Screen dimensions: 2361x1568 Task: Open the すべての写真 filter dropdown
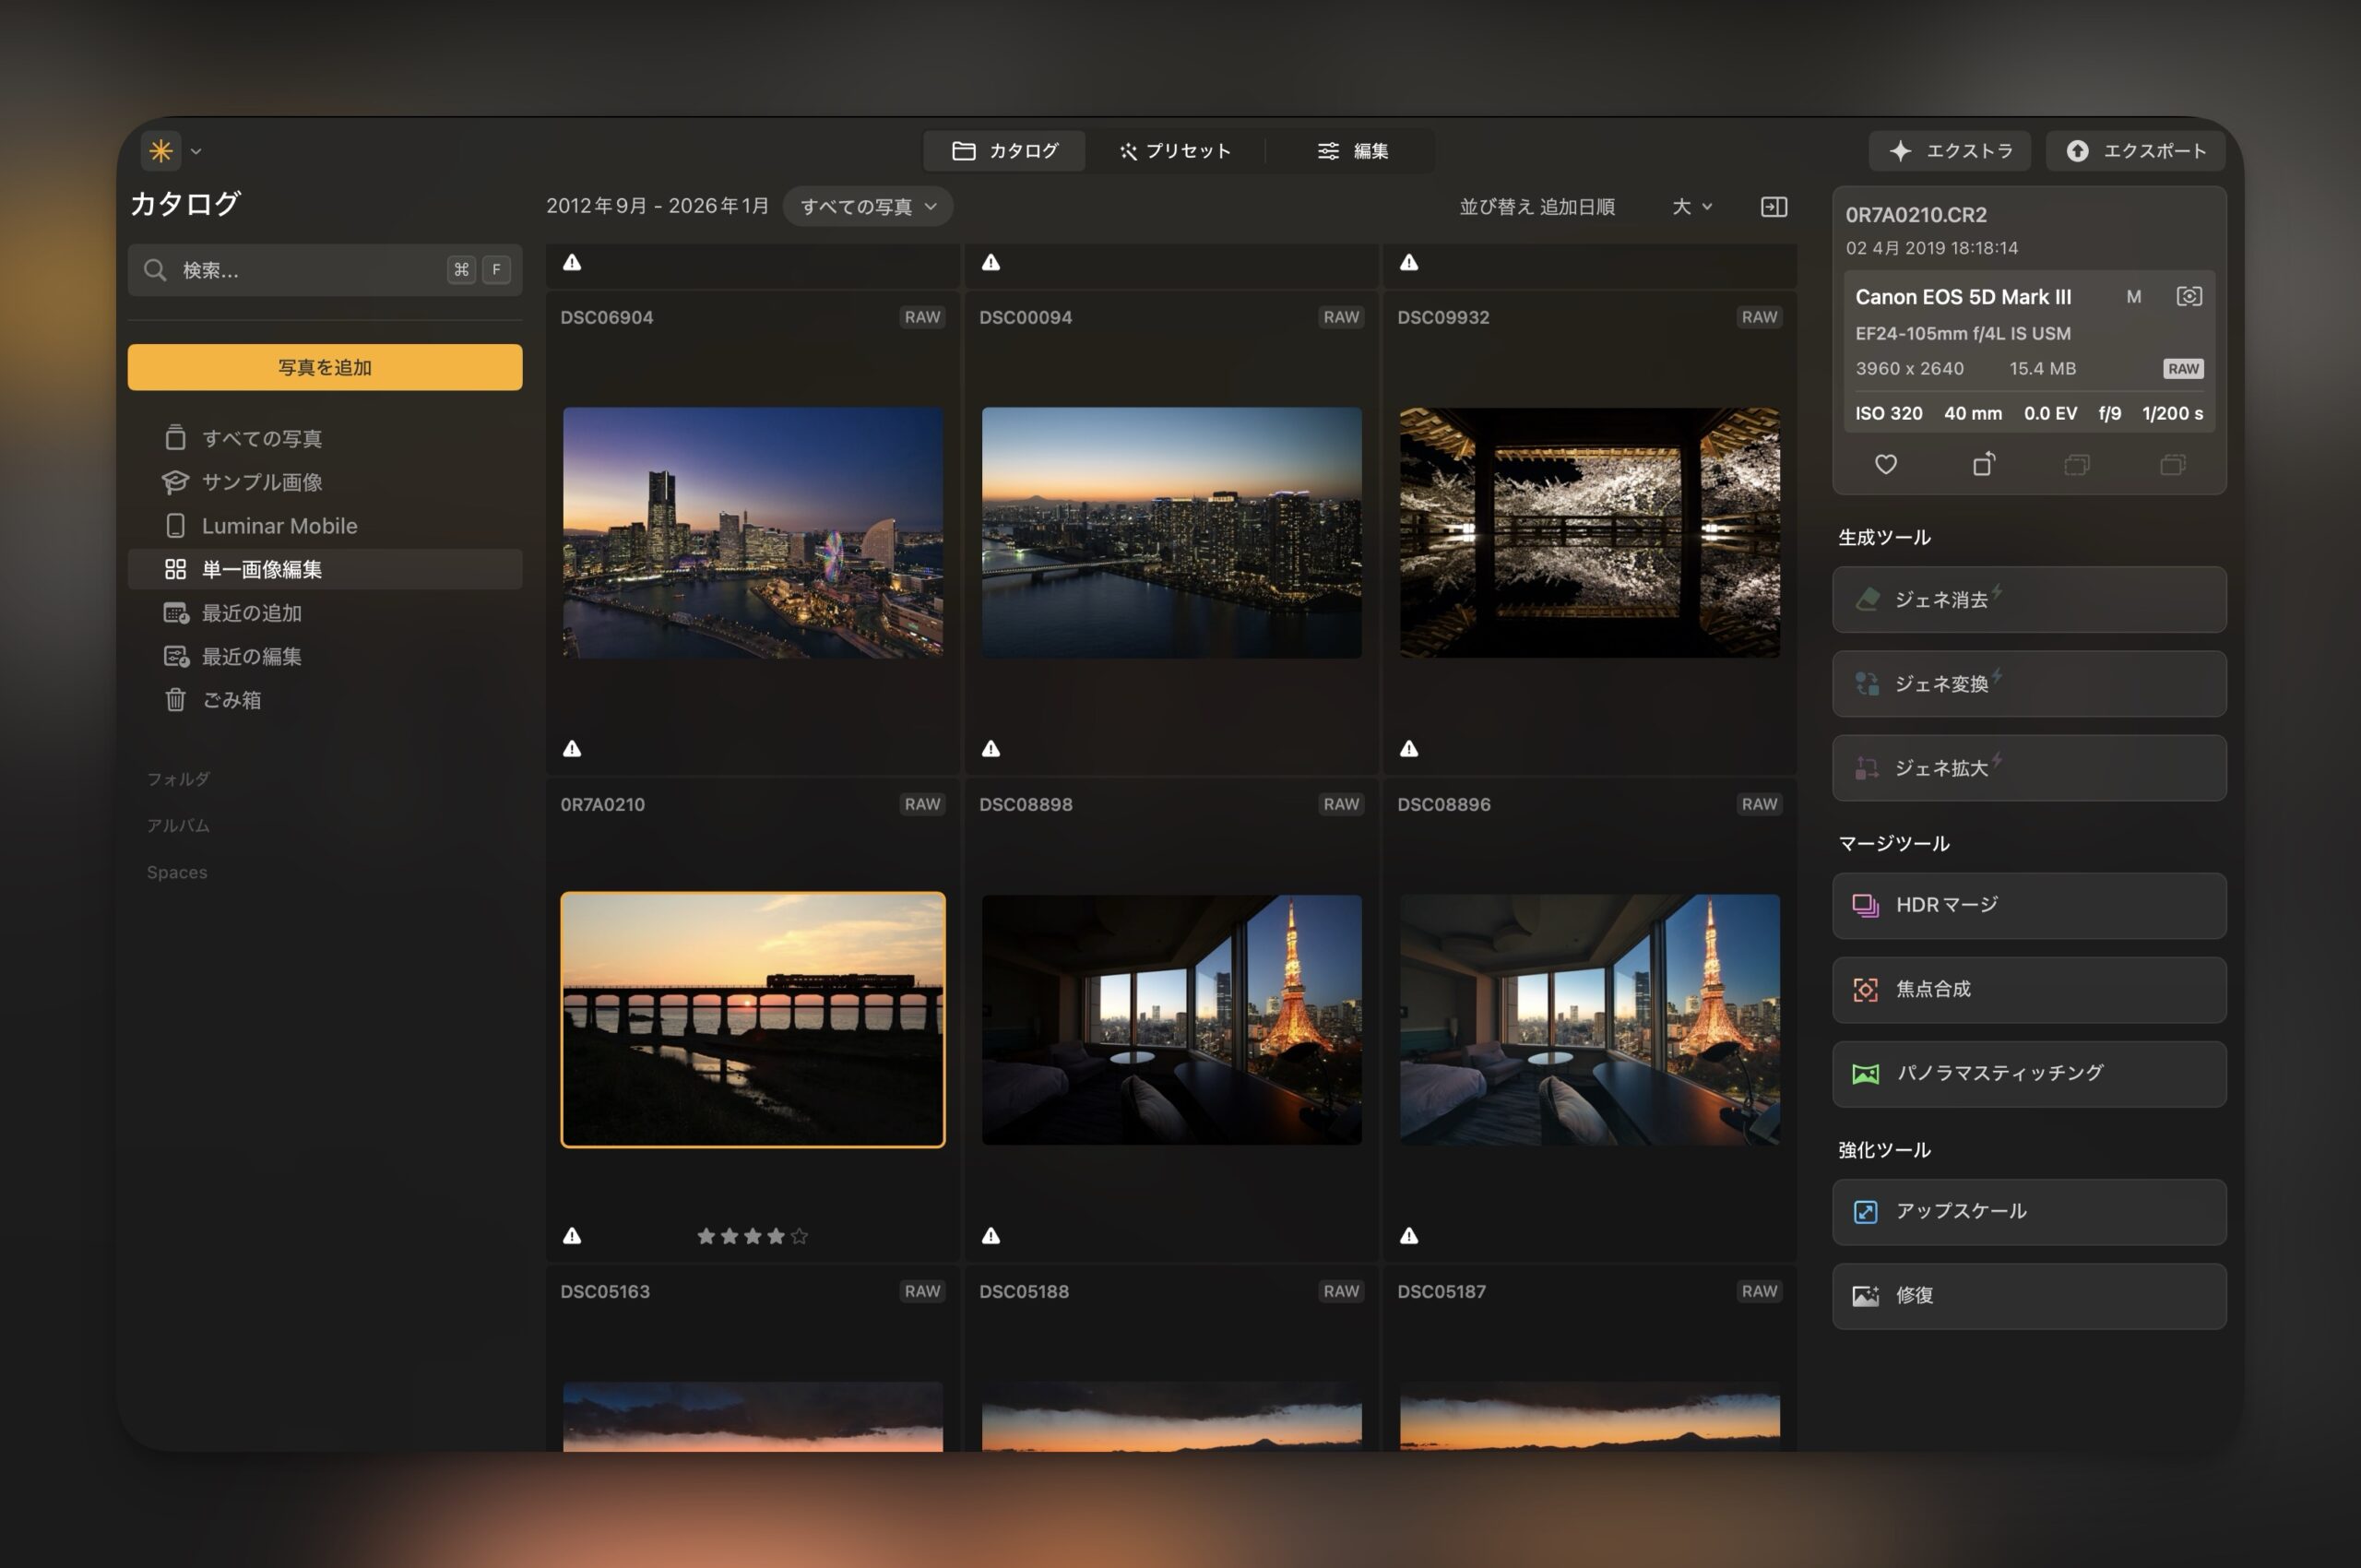tap(866, 206)
